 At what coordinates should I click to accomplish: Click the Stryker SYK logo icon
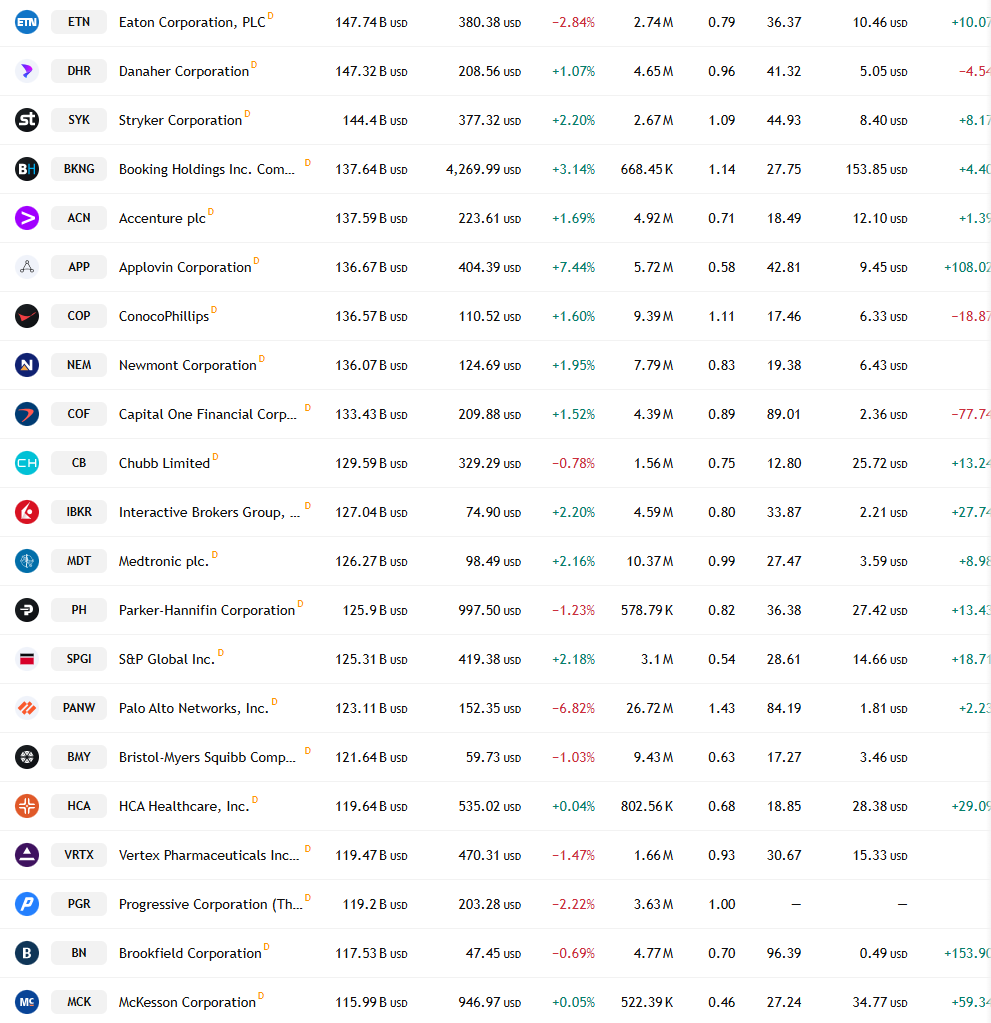pos(27,120)
